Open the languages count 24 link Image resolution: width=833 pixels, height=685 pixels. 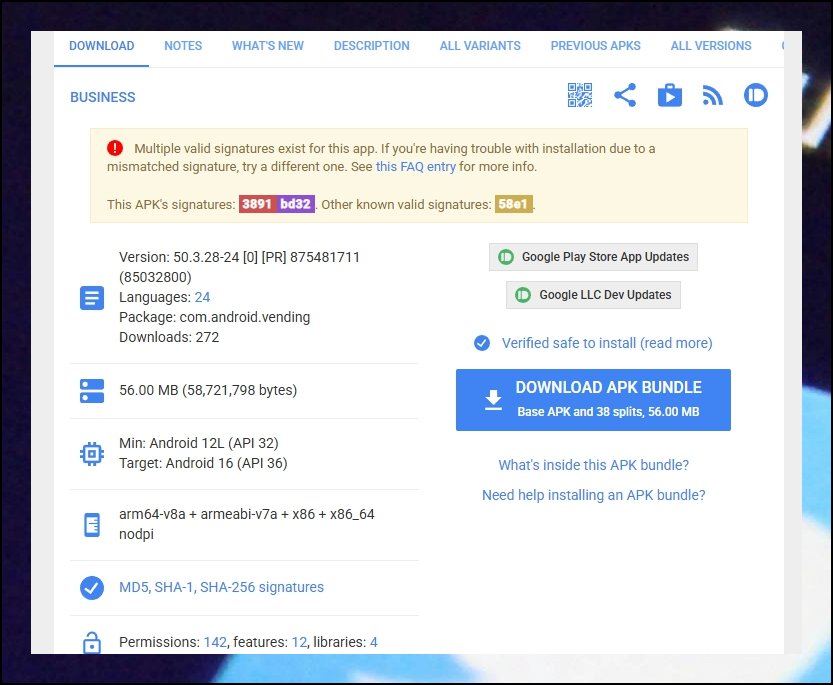click(x=202, y=297)
